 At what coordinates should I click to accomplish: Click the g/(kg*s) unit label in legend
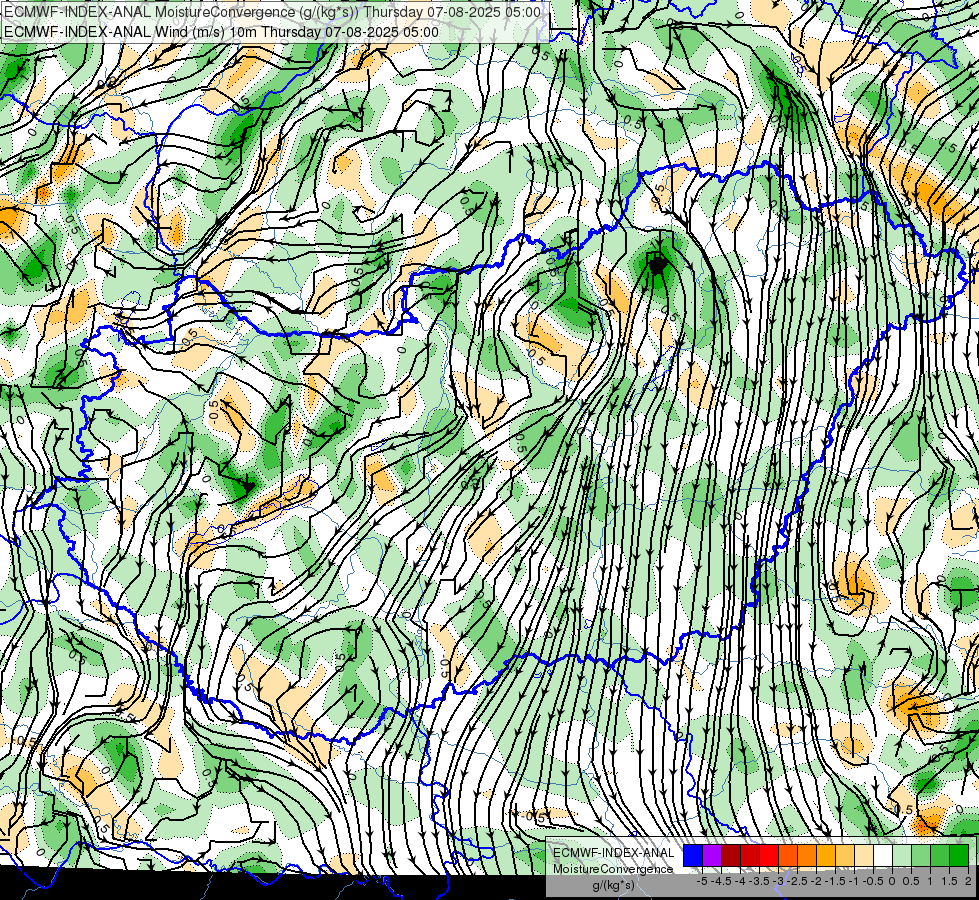click(614, 886)
